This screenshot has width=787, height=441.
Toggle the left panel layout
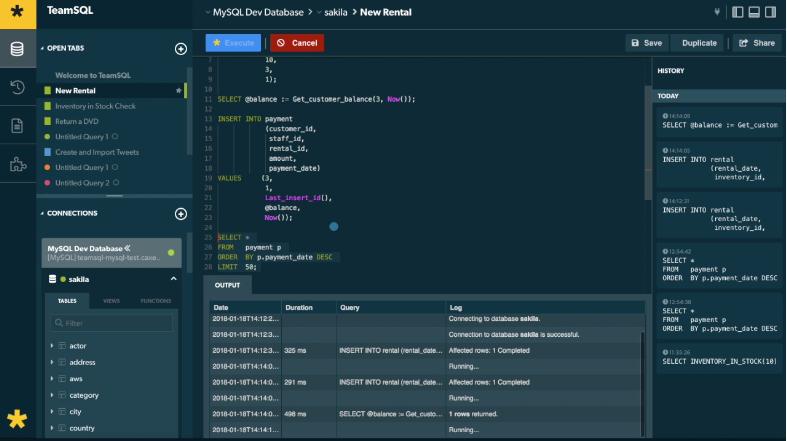pos(738,12)
